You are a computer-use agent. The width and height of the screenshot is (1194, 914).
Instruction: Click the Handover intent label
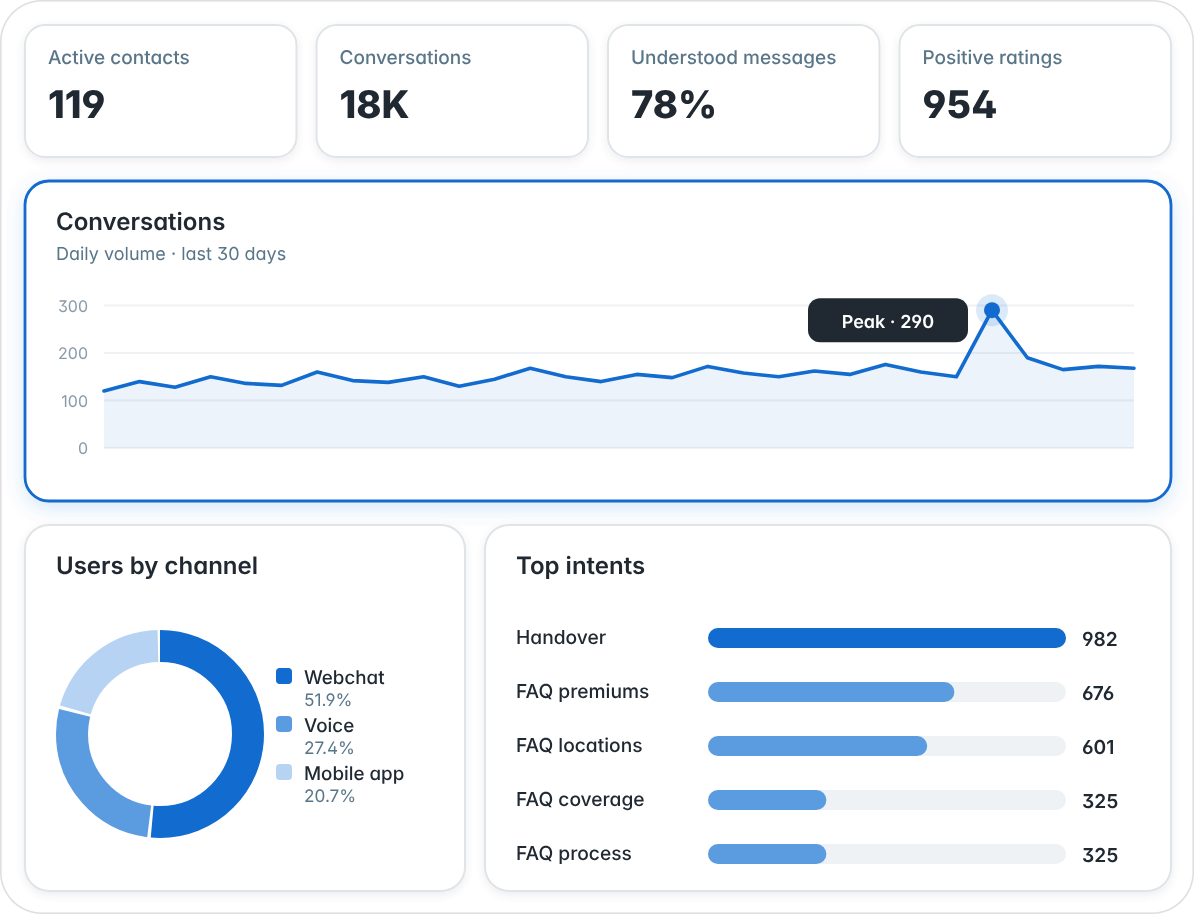pos(561,638)
